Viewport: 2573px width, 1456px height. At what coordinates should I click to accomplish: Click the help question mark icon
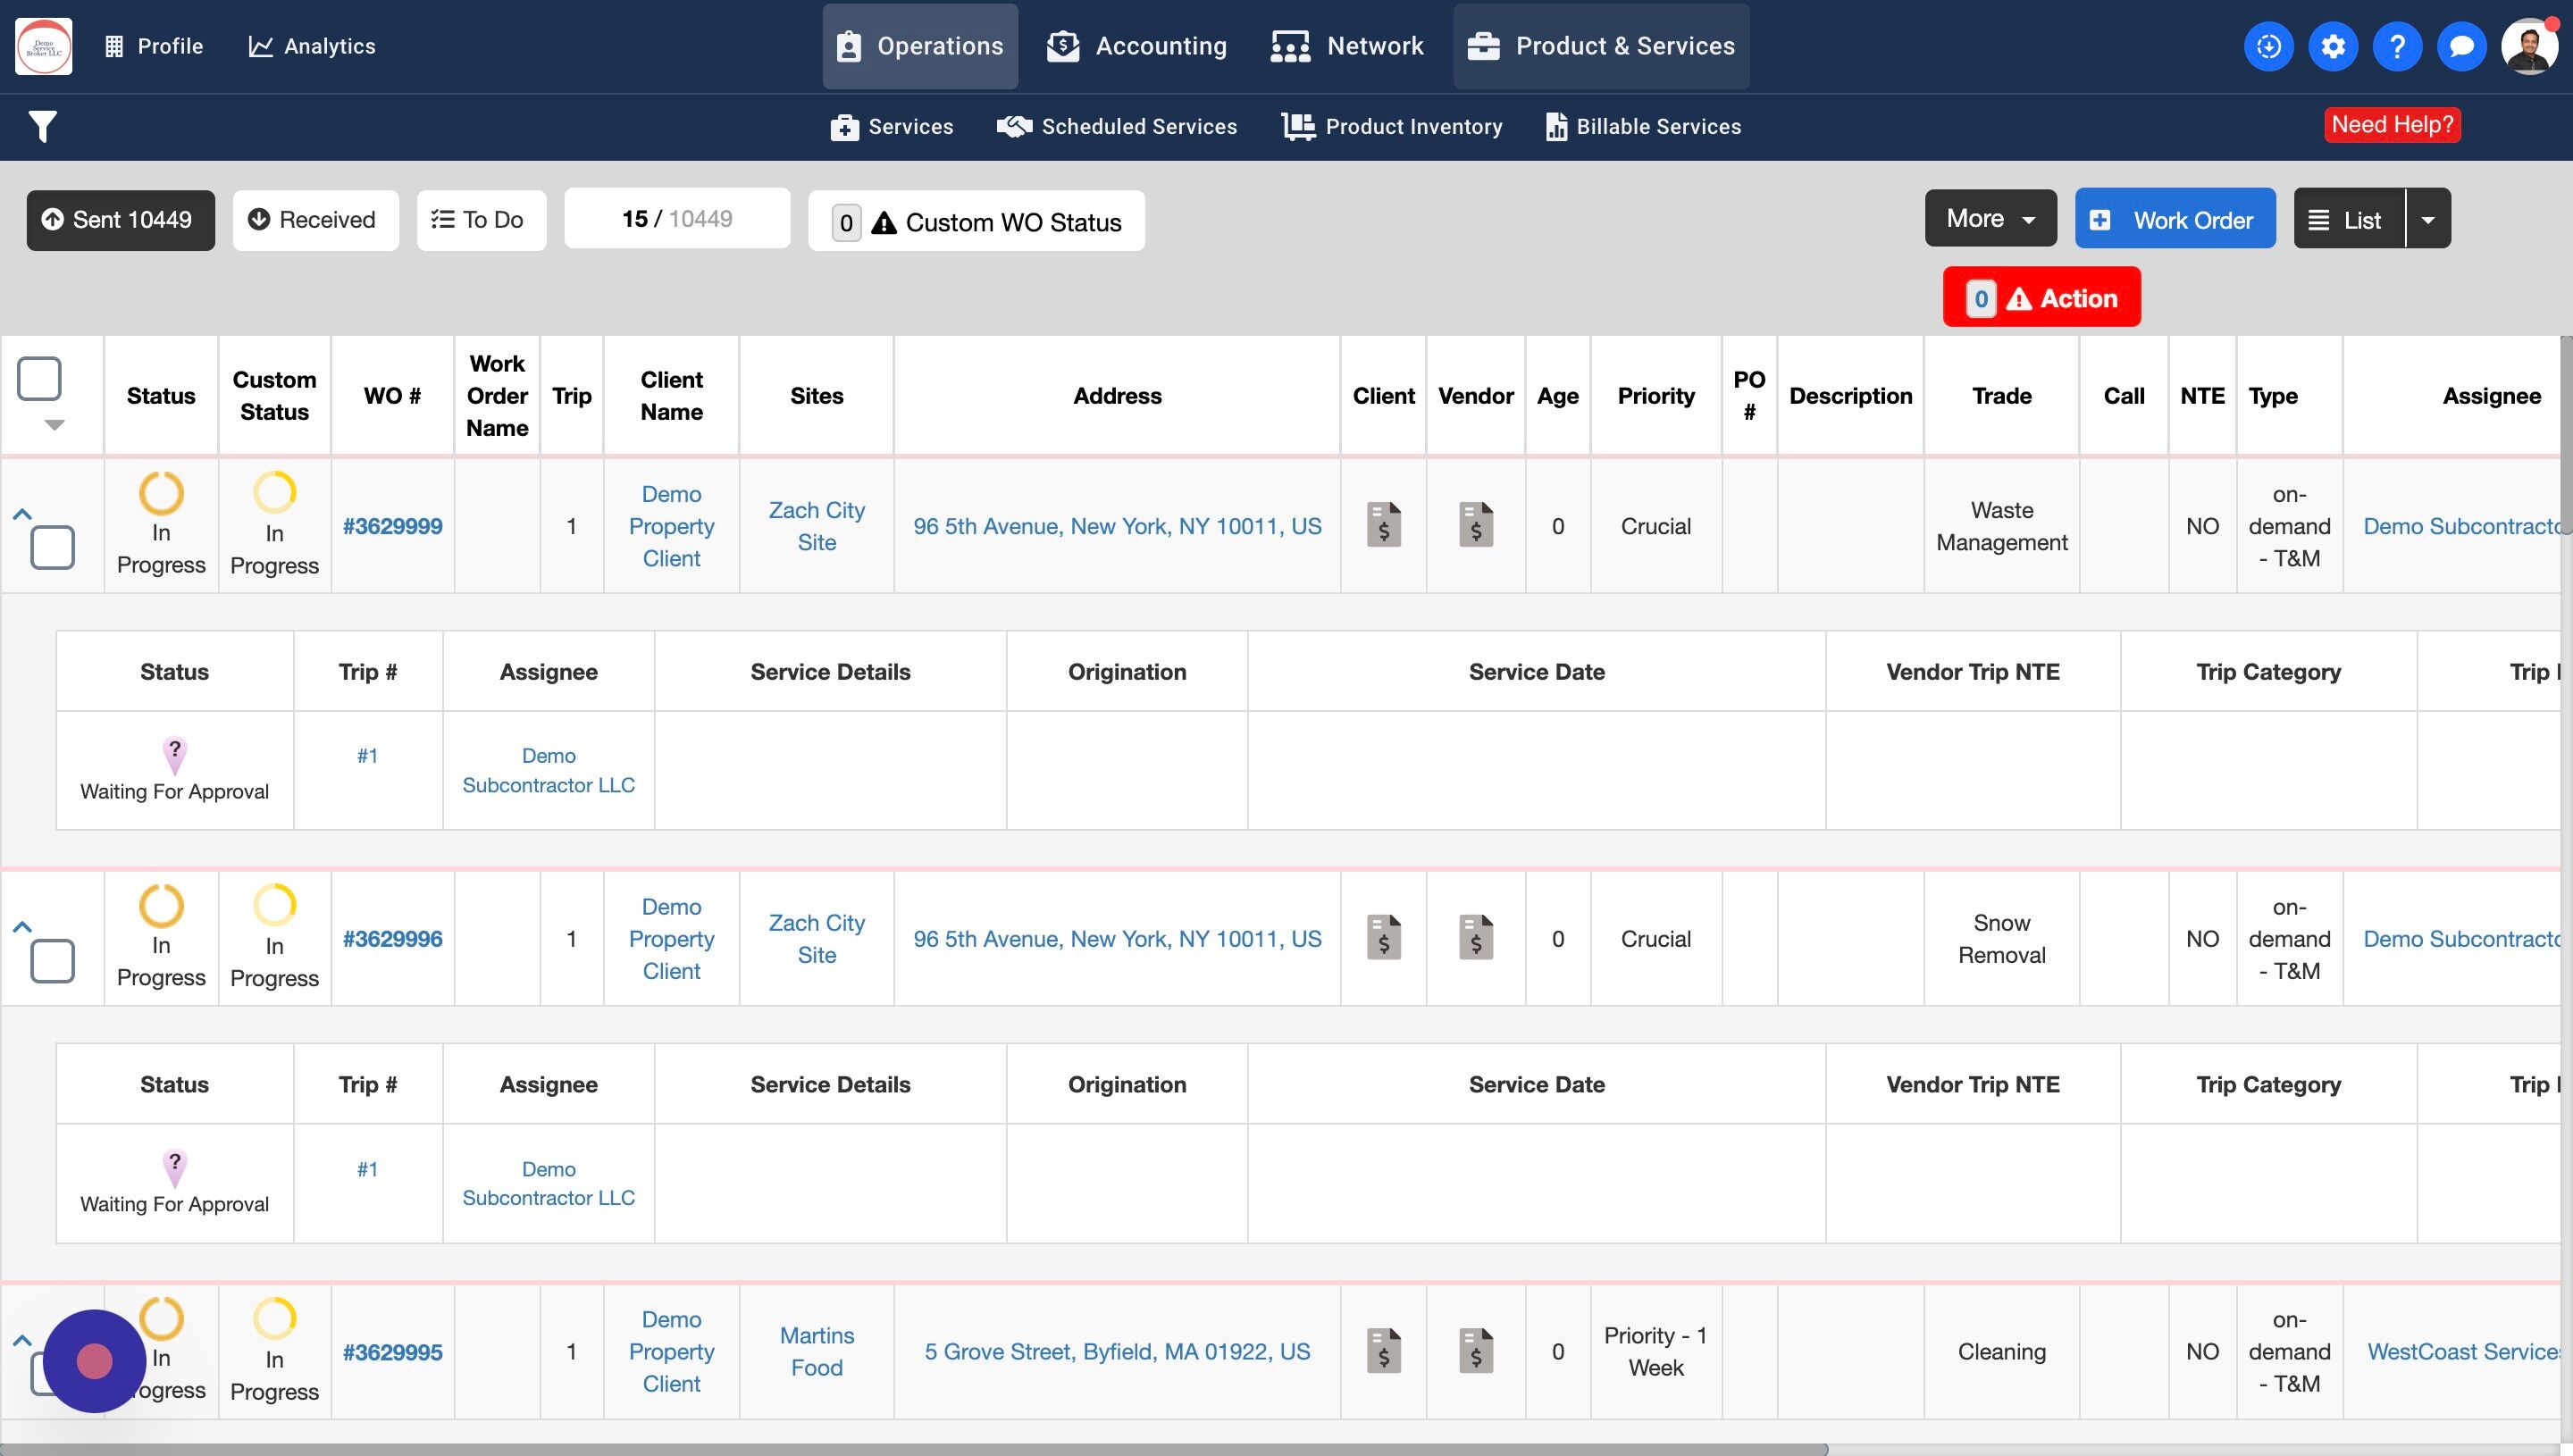(x=2397, y=46)
